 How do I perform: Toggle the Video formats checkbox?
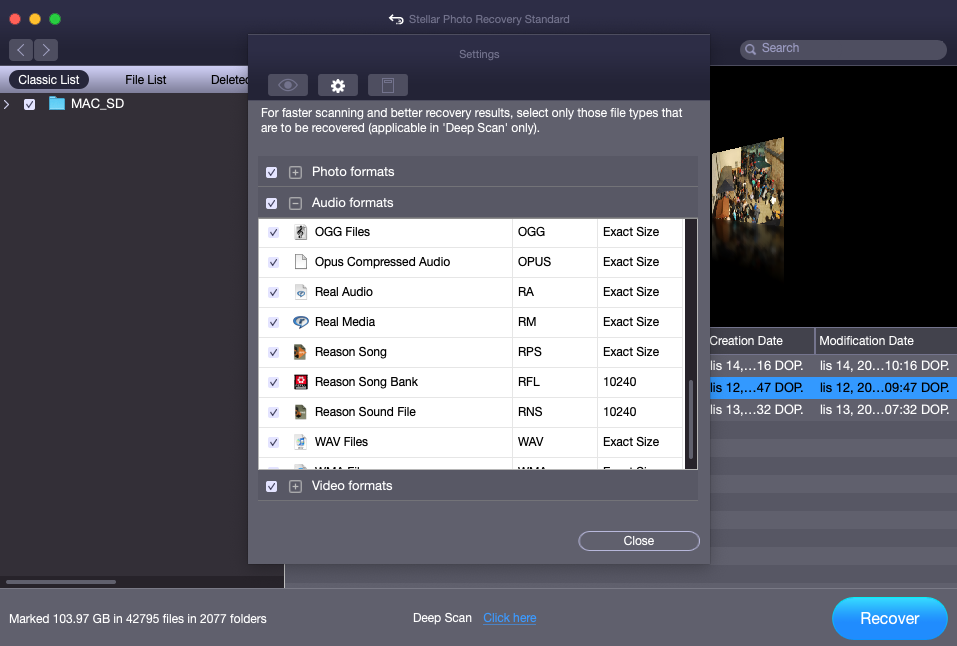point(272,486)
